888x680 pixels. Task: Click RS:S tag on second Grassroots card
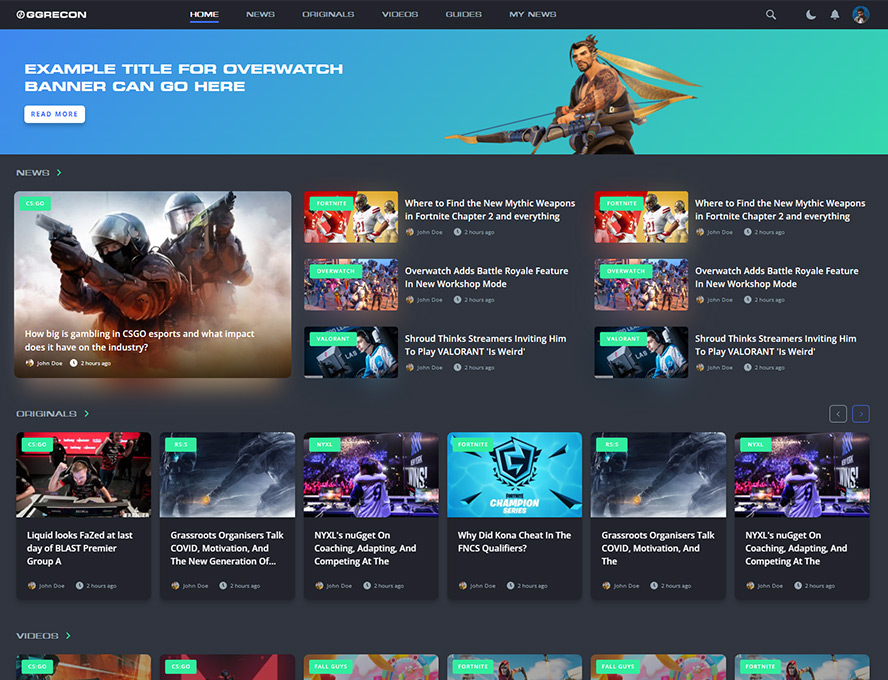tap(612, 444)
